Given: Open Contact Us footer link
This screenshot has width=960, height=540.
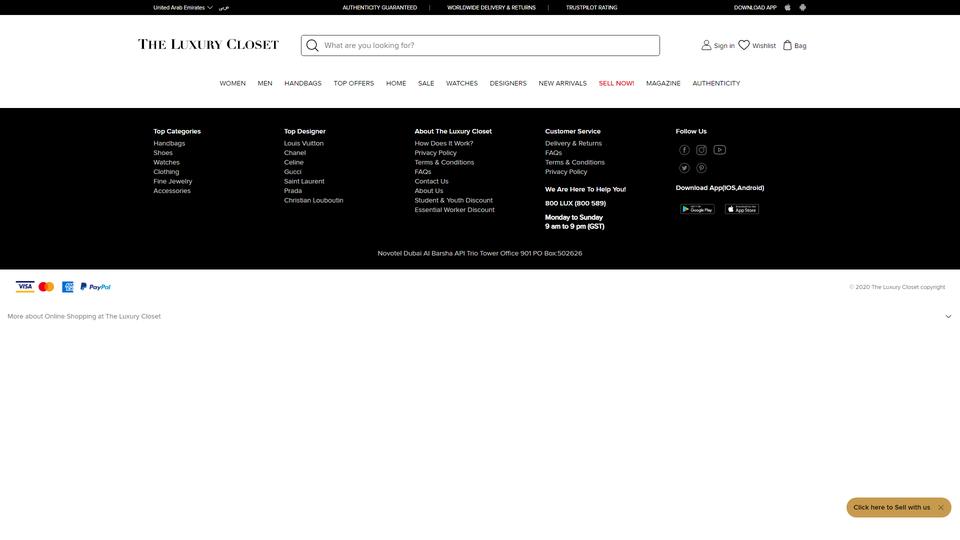Looking at the screenshot, I should (432, 181).
